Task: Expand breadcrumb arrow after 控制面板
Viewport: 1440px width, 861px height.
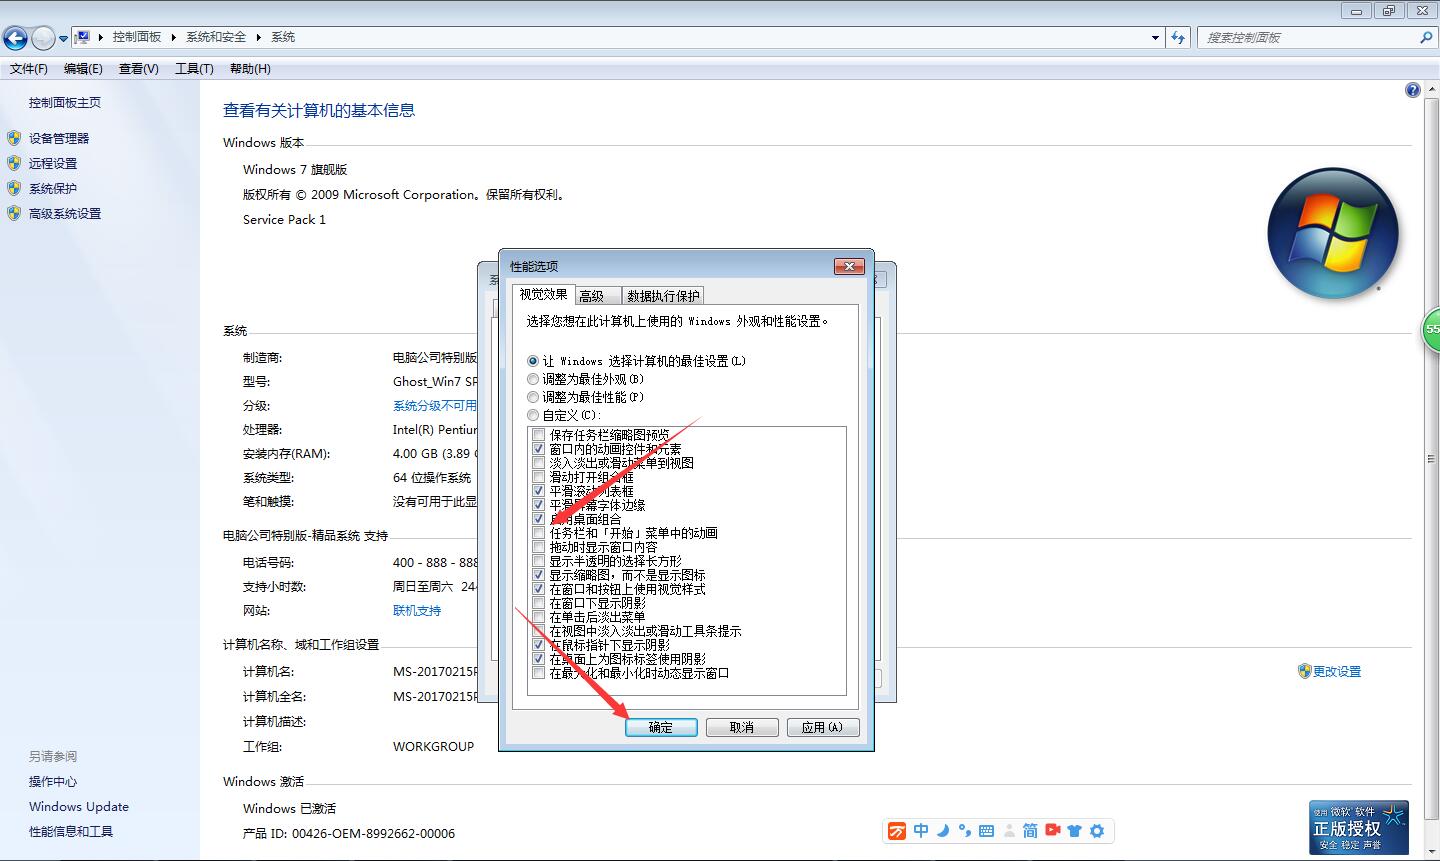Action: pos(174,37)
